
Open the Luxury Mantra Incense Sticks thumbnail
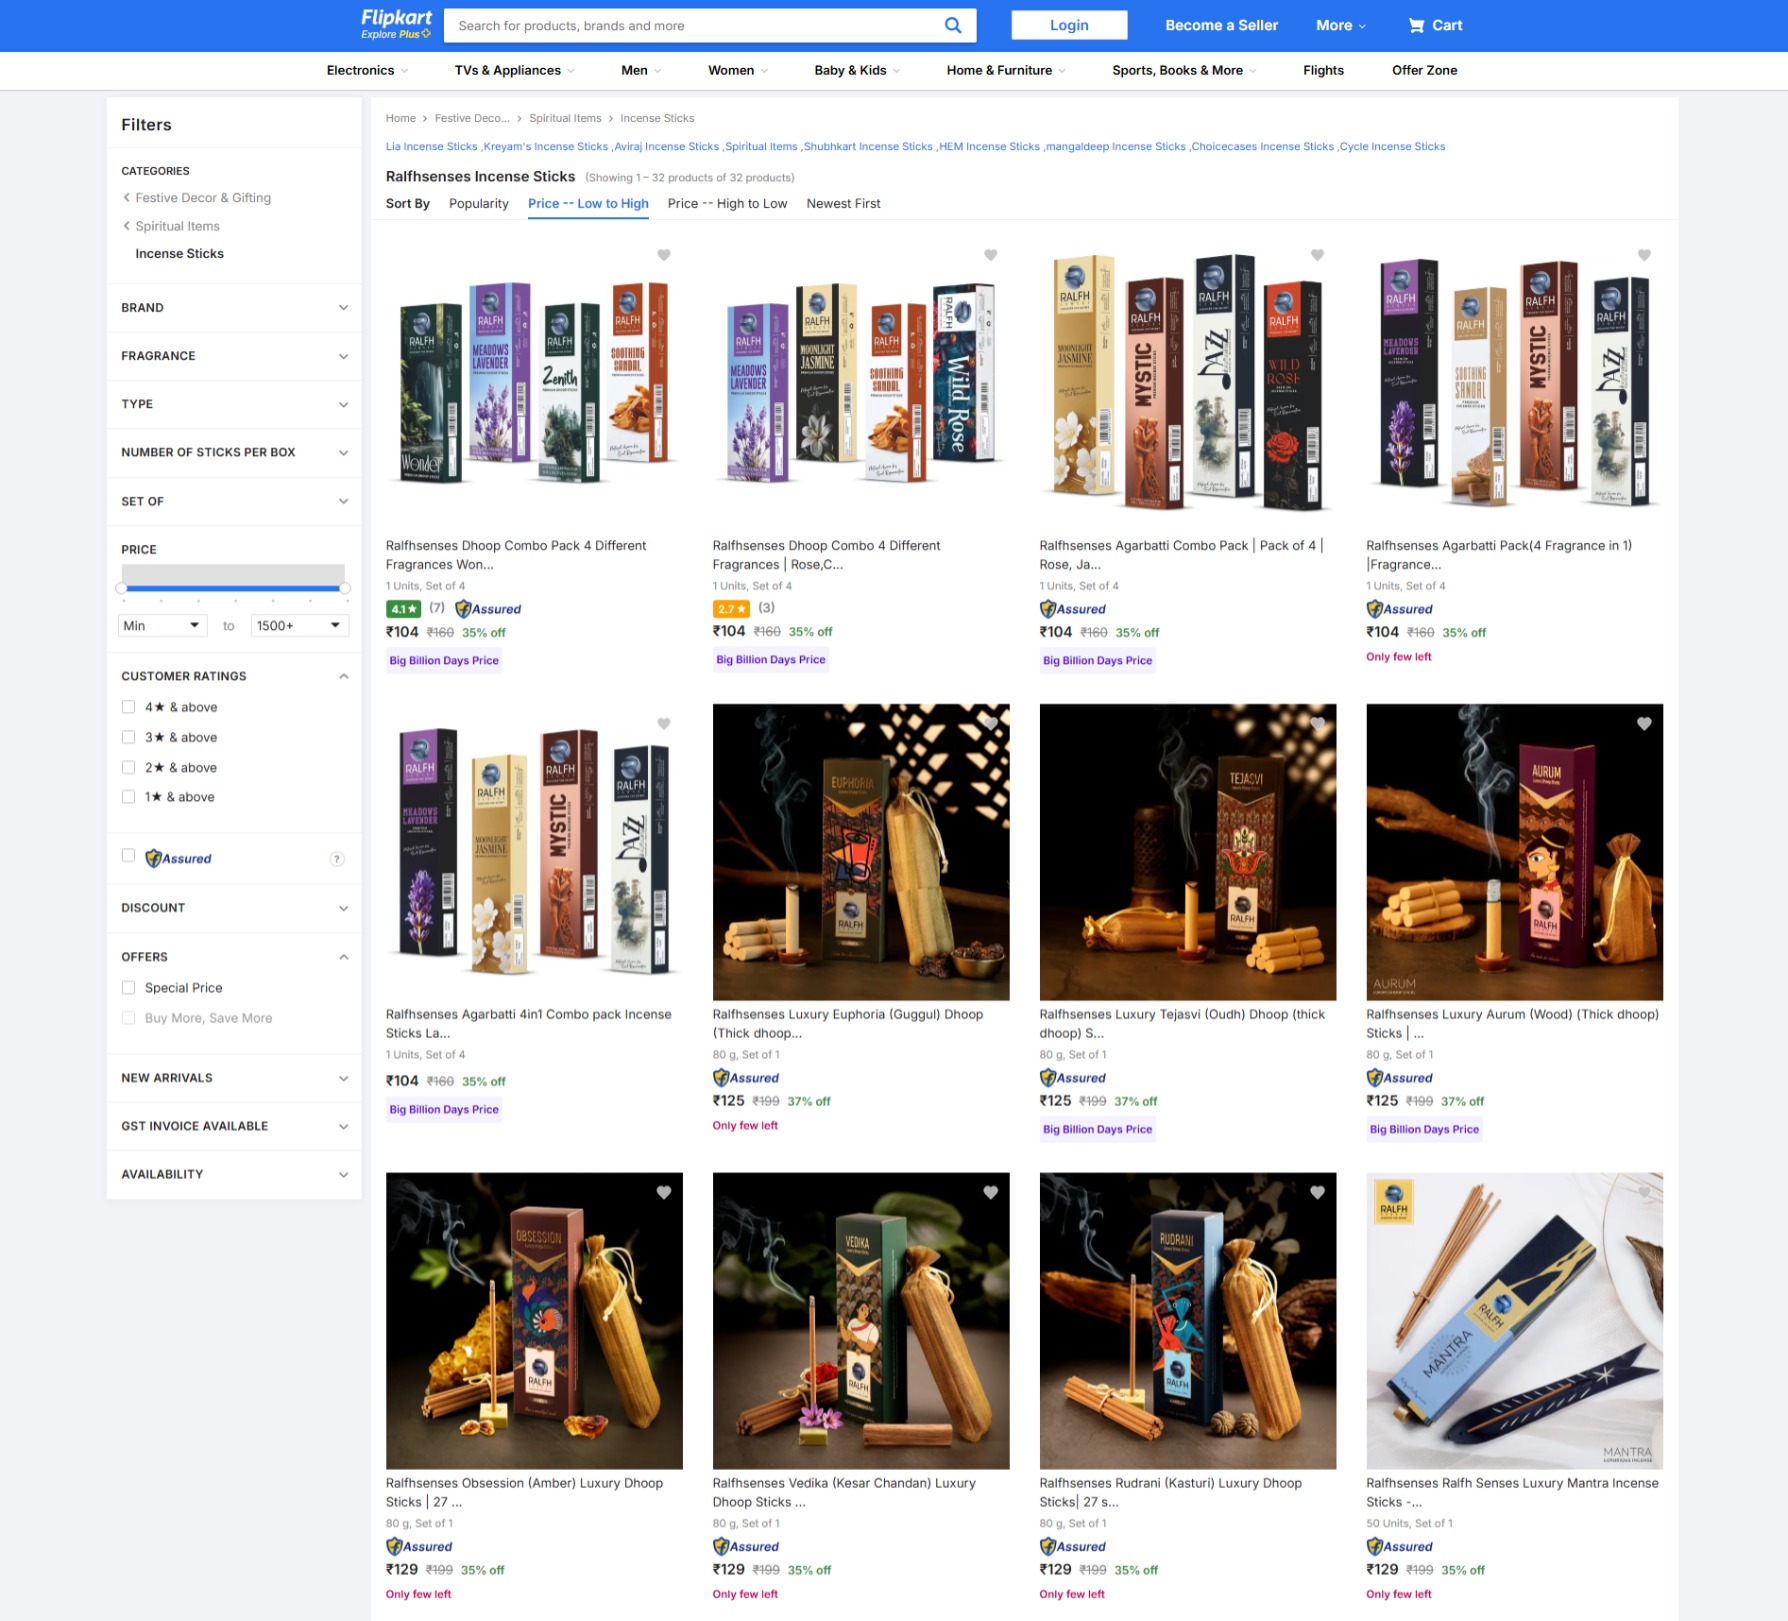1514,1320
